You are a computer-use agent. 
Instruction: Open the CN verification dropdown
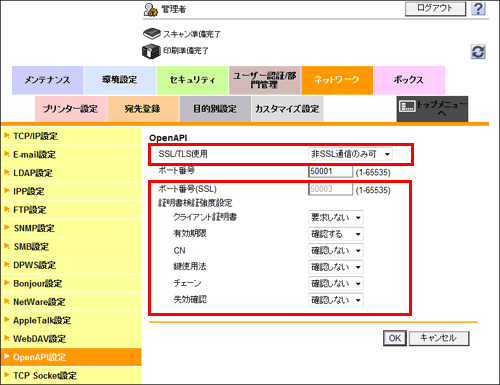[x=336, y=250]
